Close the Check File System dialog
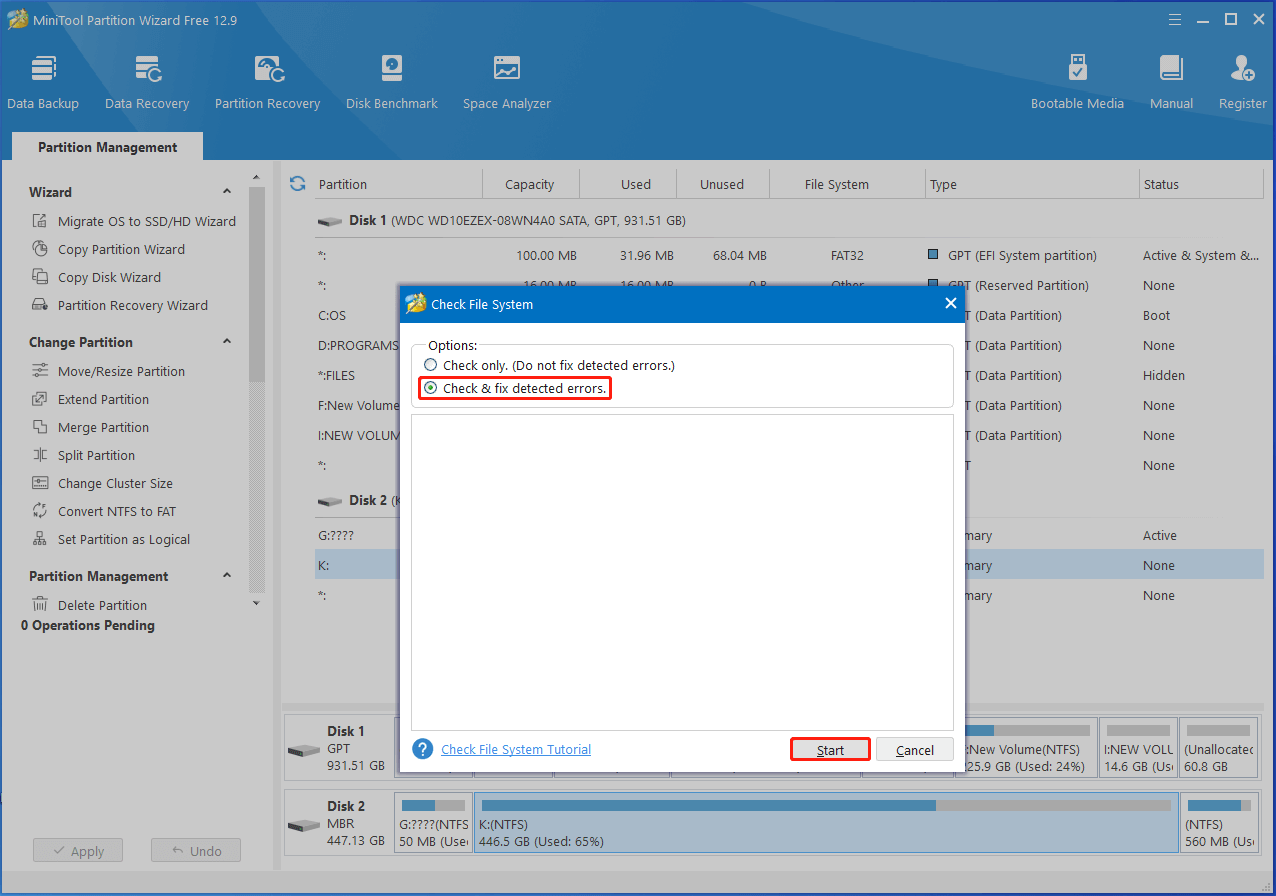Viewport: 1276px width, 896px height. tap(950, 303)
